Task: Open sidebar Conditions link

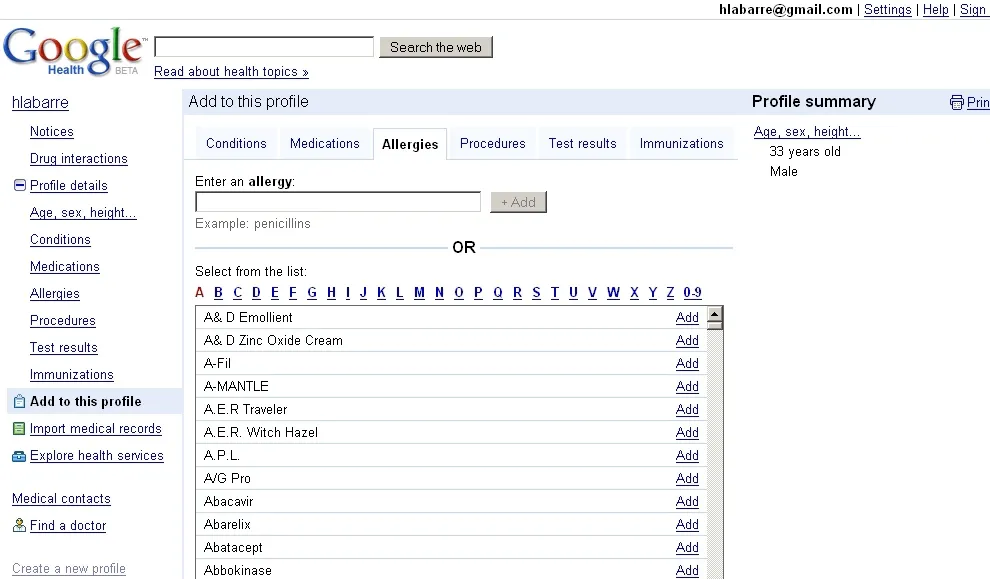Action: [61, 239]
